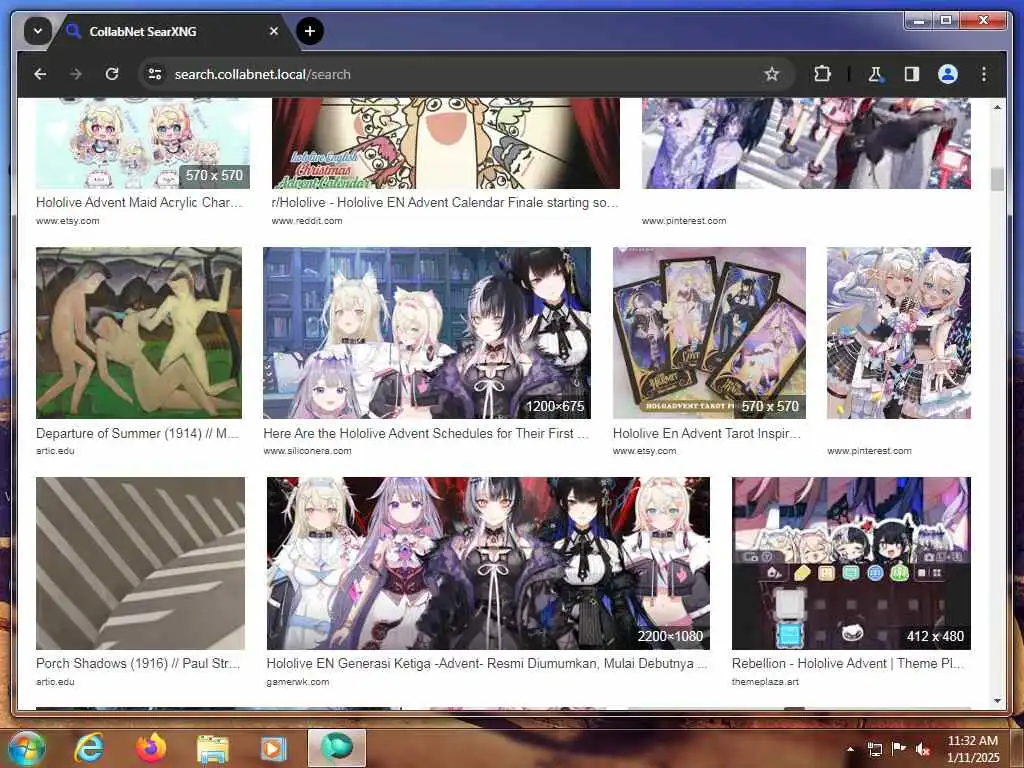The width and height of the screenshot is (1024, 768).
Task: Click the scrollbar down arrow
Action: 997,701
